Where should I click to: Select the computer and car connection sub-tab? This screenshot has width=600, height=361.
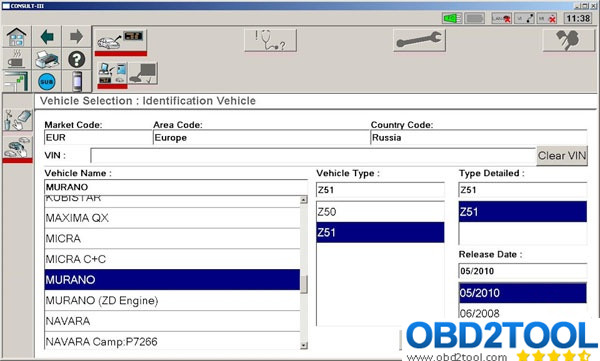tap(112, 74)
